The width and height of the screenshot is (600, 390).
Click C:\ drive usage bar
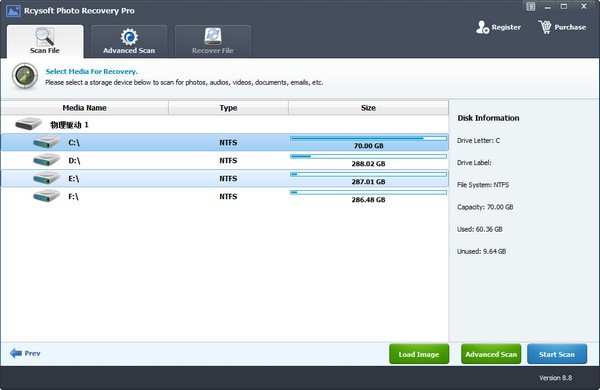tap(368, 138)
